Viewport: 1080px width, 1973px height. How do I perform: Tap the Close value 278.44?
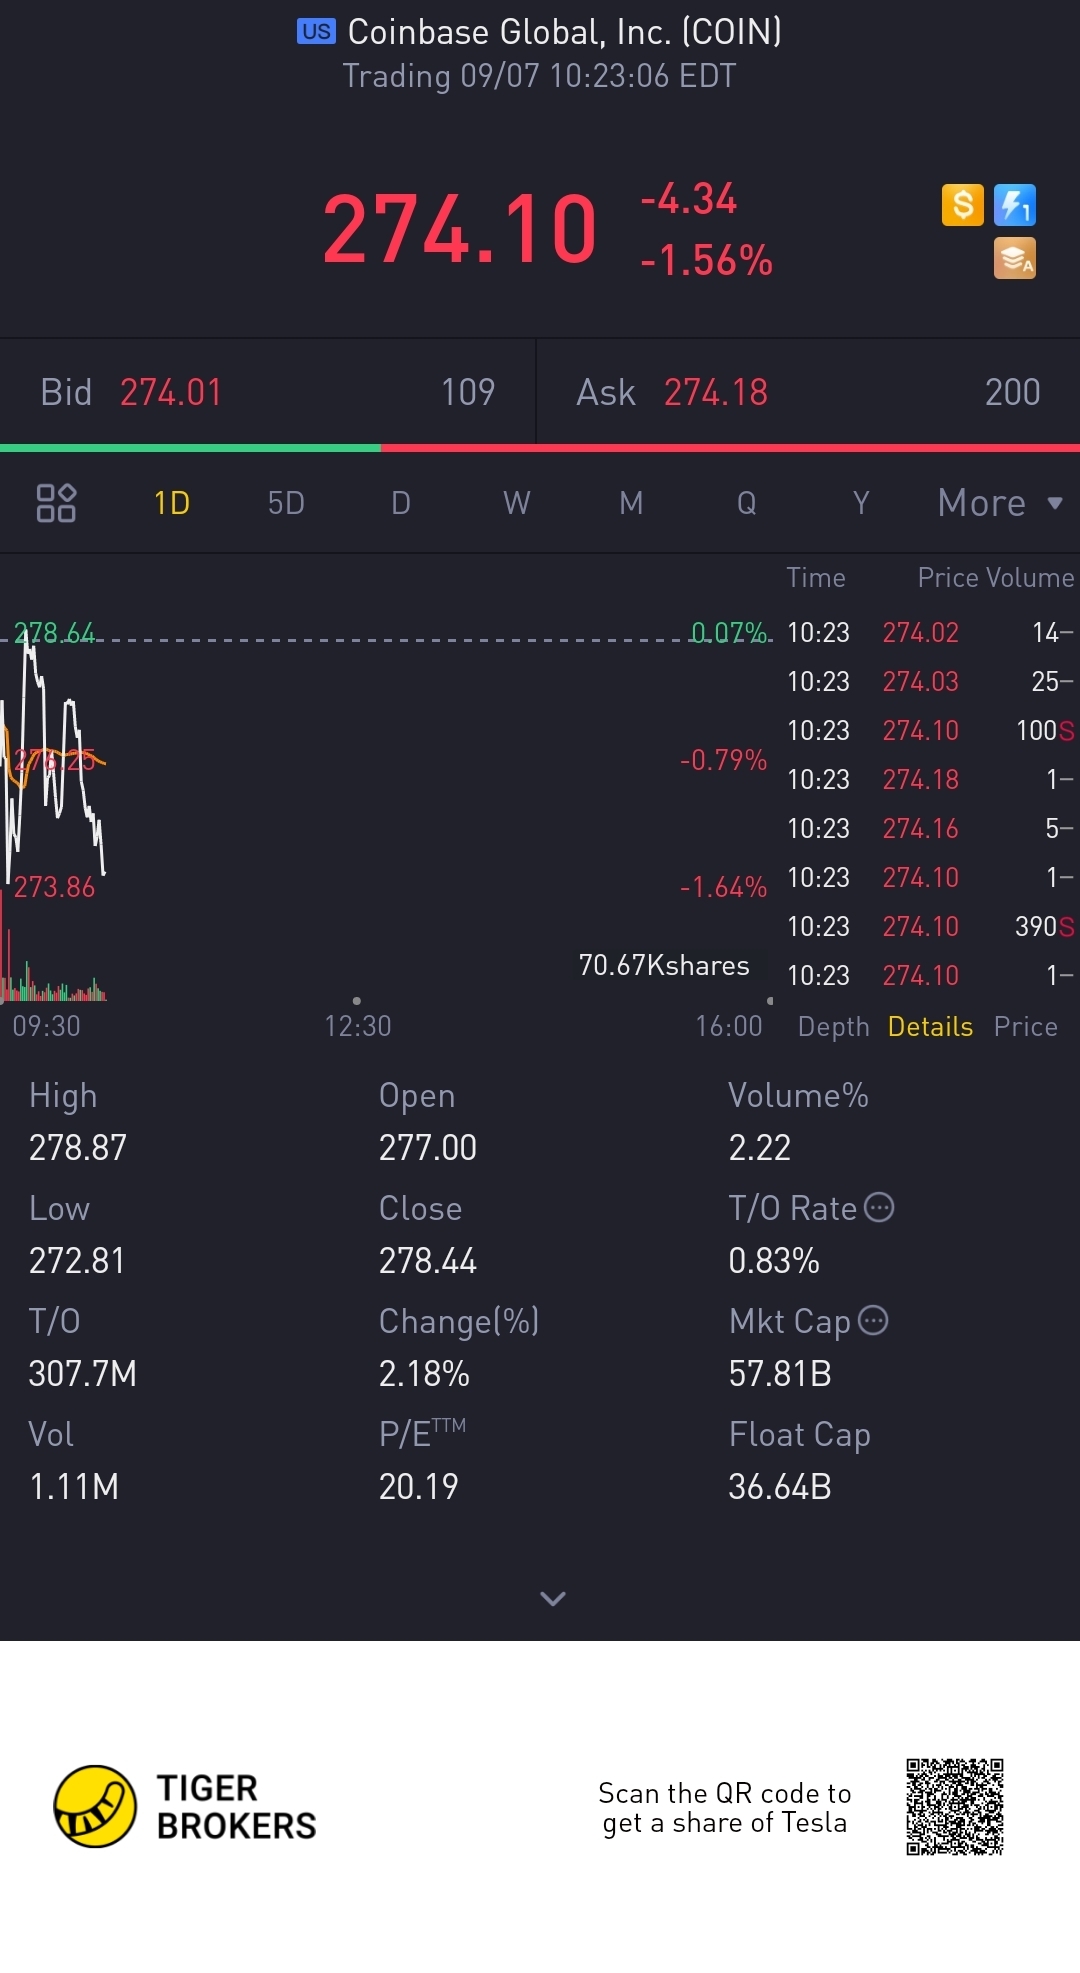coord(428,1261)
